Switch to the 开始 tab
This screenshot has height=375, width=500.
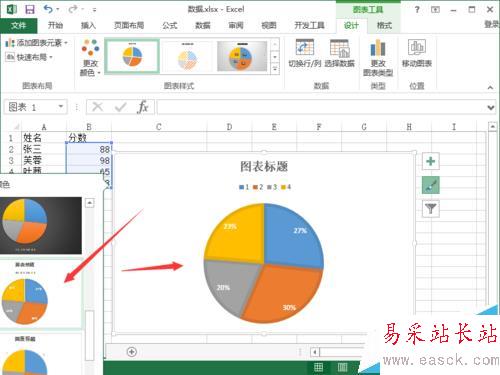(55, 25)
